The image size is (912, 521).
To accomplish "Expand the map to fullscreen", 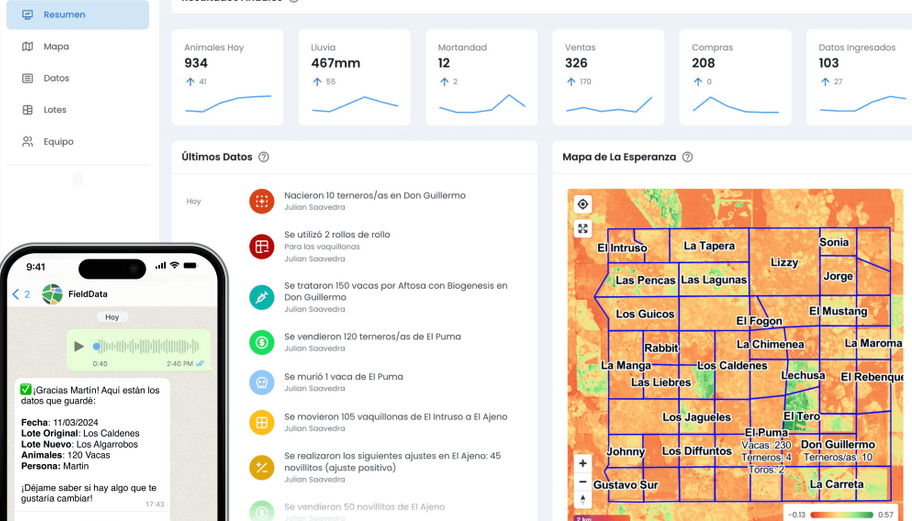I will click(583, 228).
